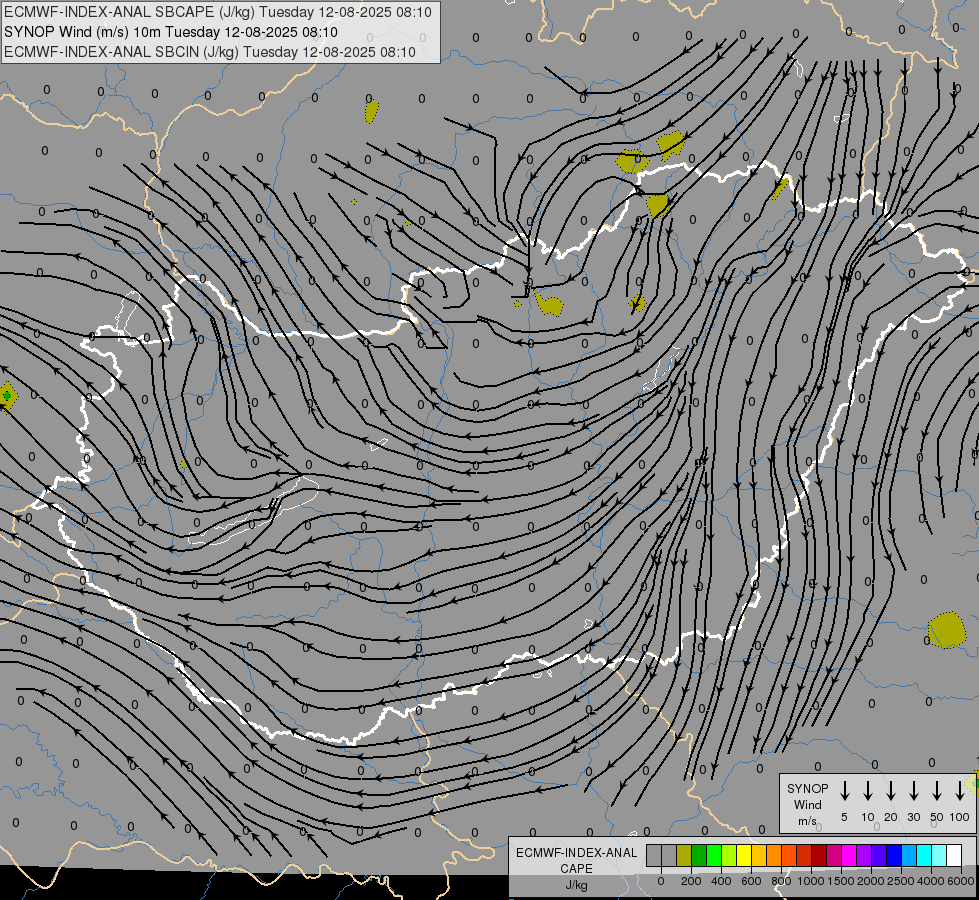Pick the 100 value under the wind arrows
The image size is (979, 900).
[x=959, y=817]
